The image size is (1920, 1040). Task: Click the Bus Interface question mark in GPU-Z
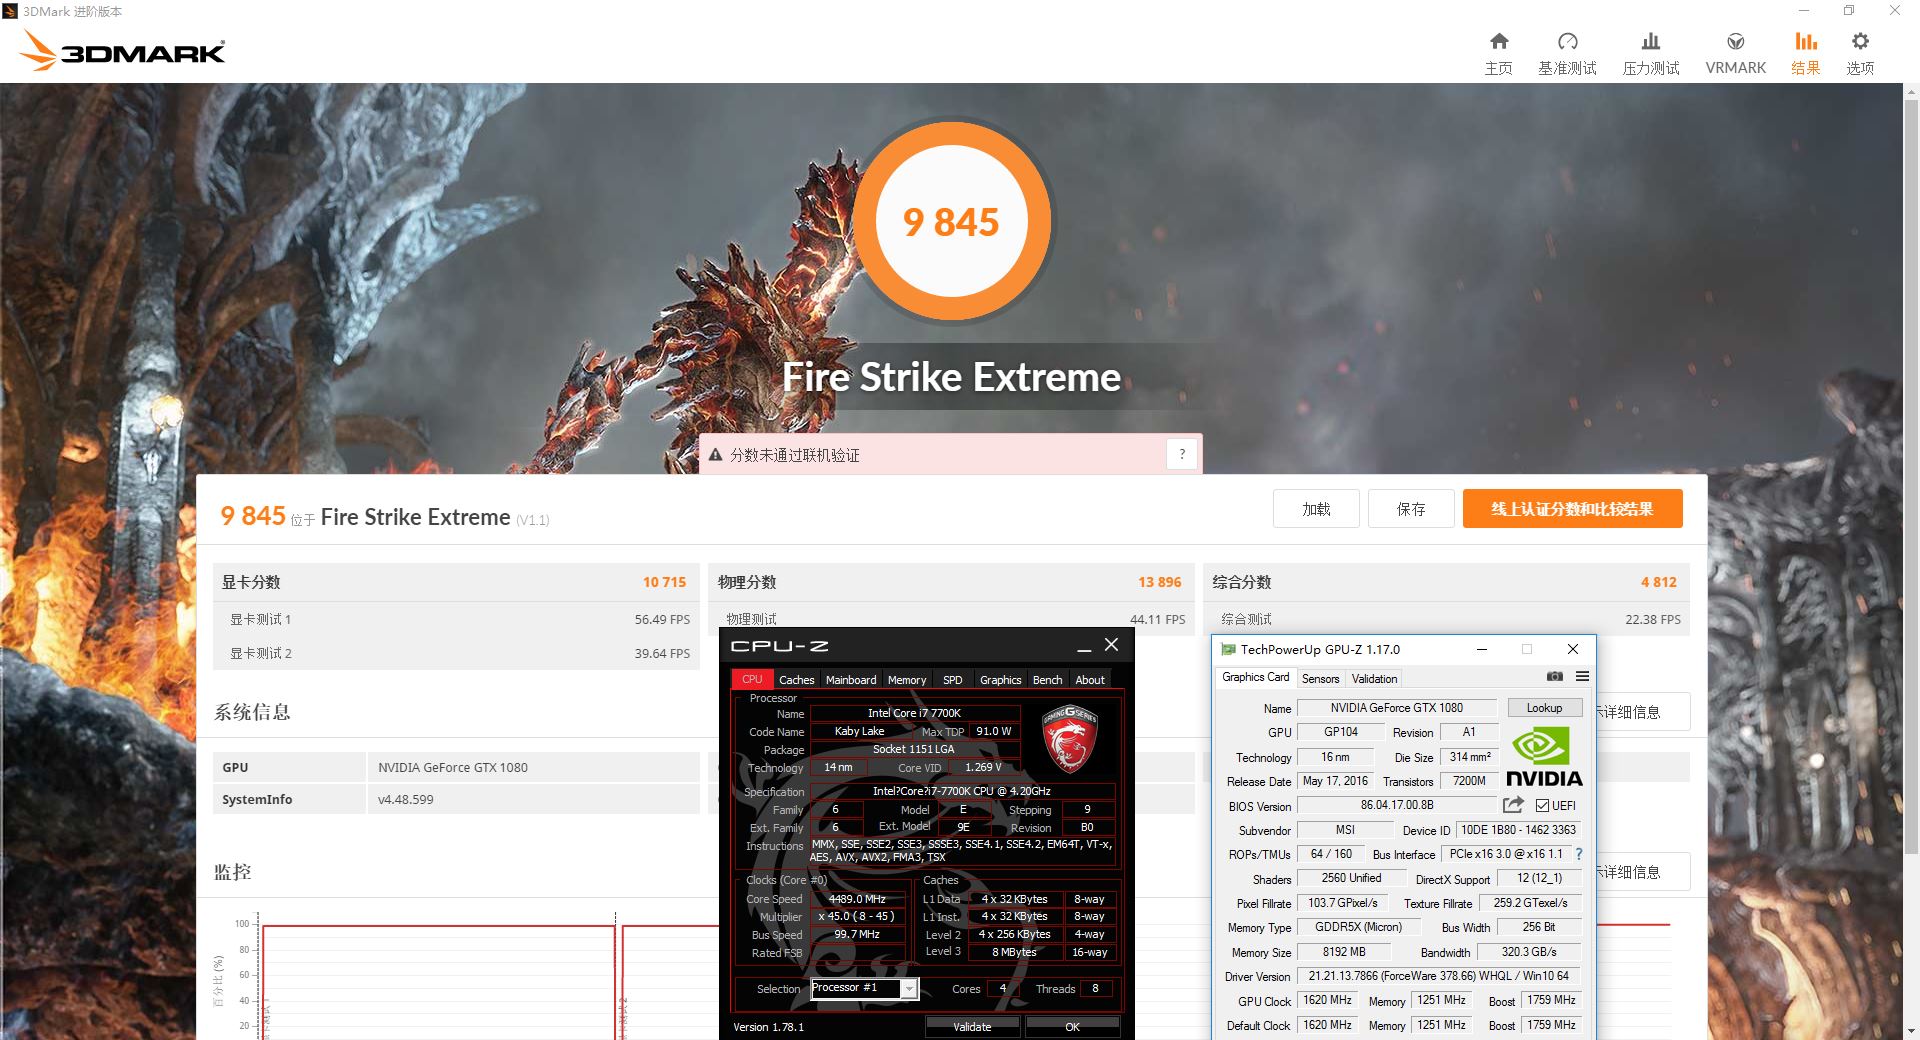point(1579,854)
